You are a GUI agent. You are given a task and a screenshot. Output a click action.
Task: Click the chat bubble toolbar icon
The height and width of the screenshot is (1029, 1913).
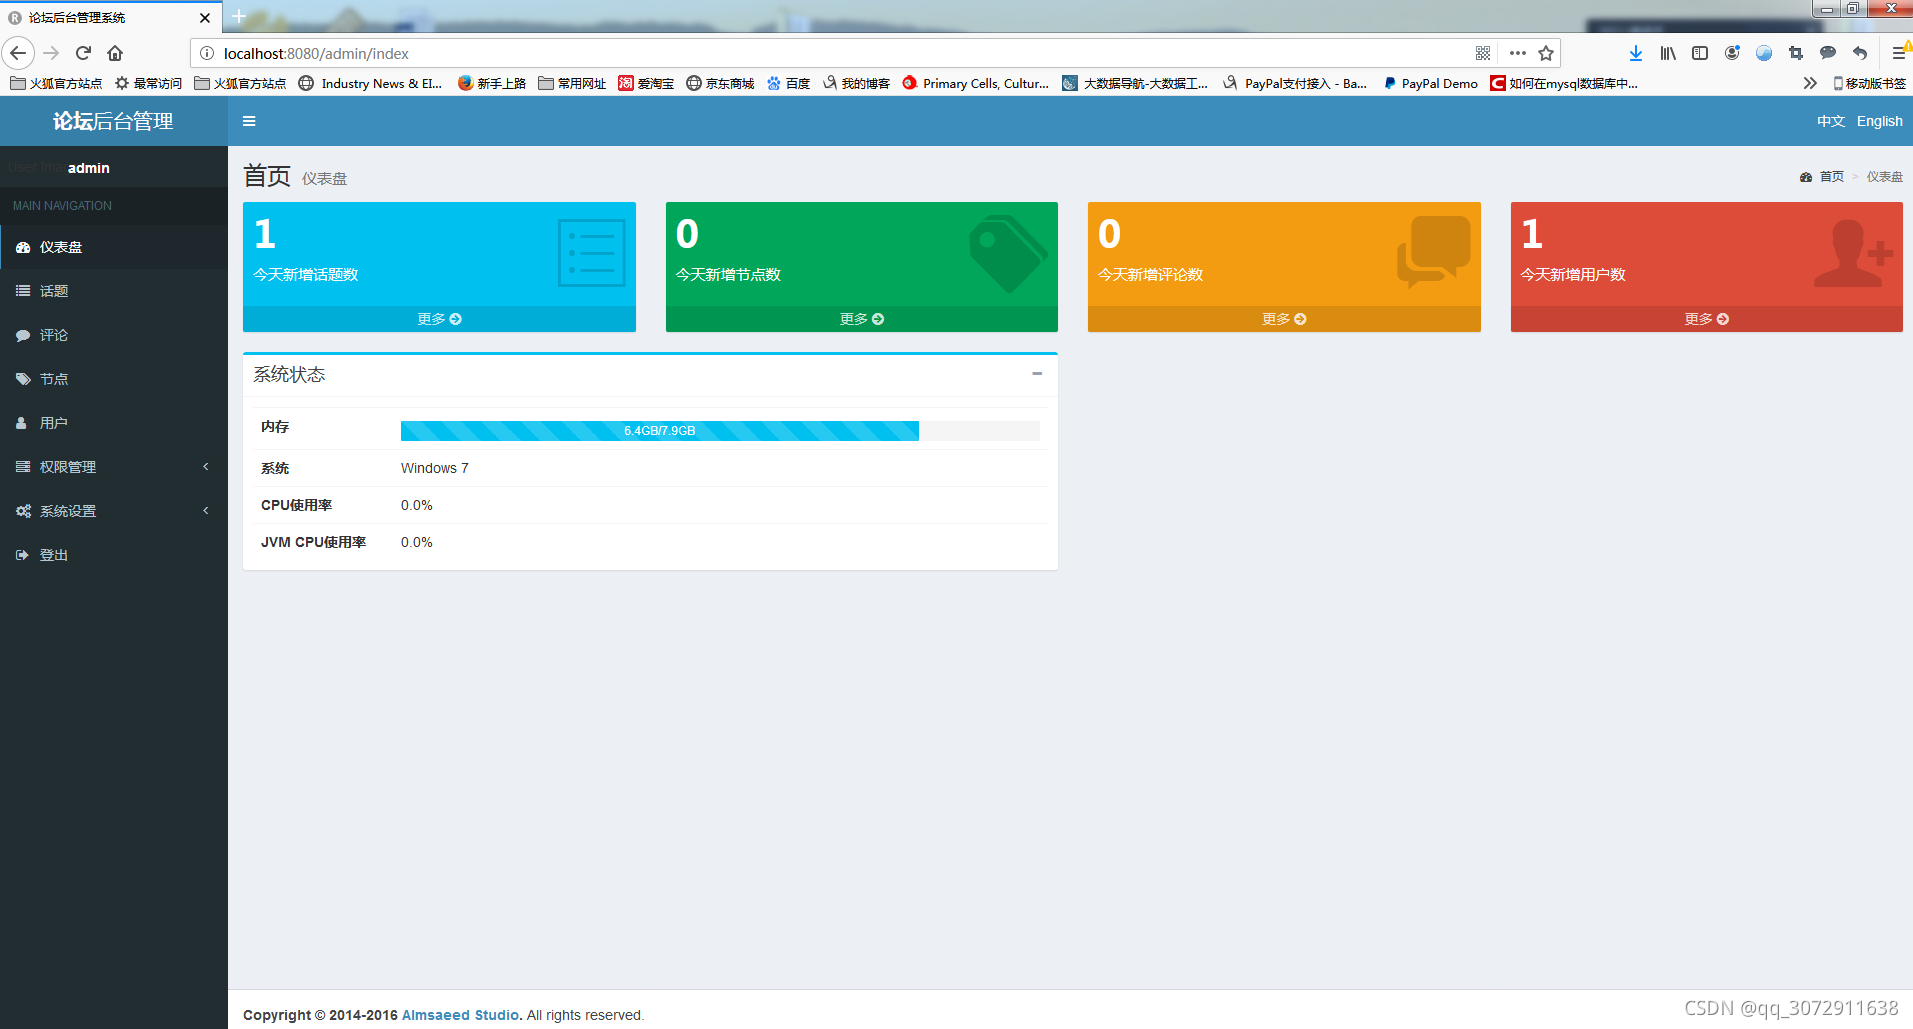(1828, 53)
